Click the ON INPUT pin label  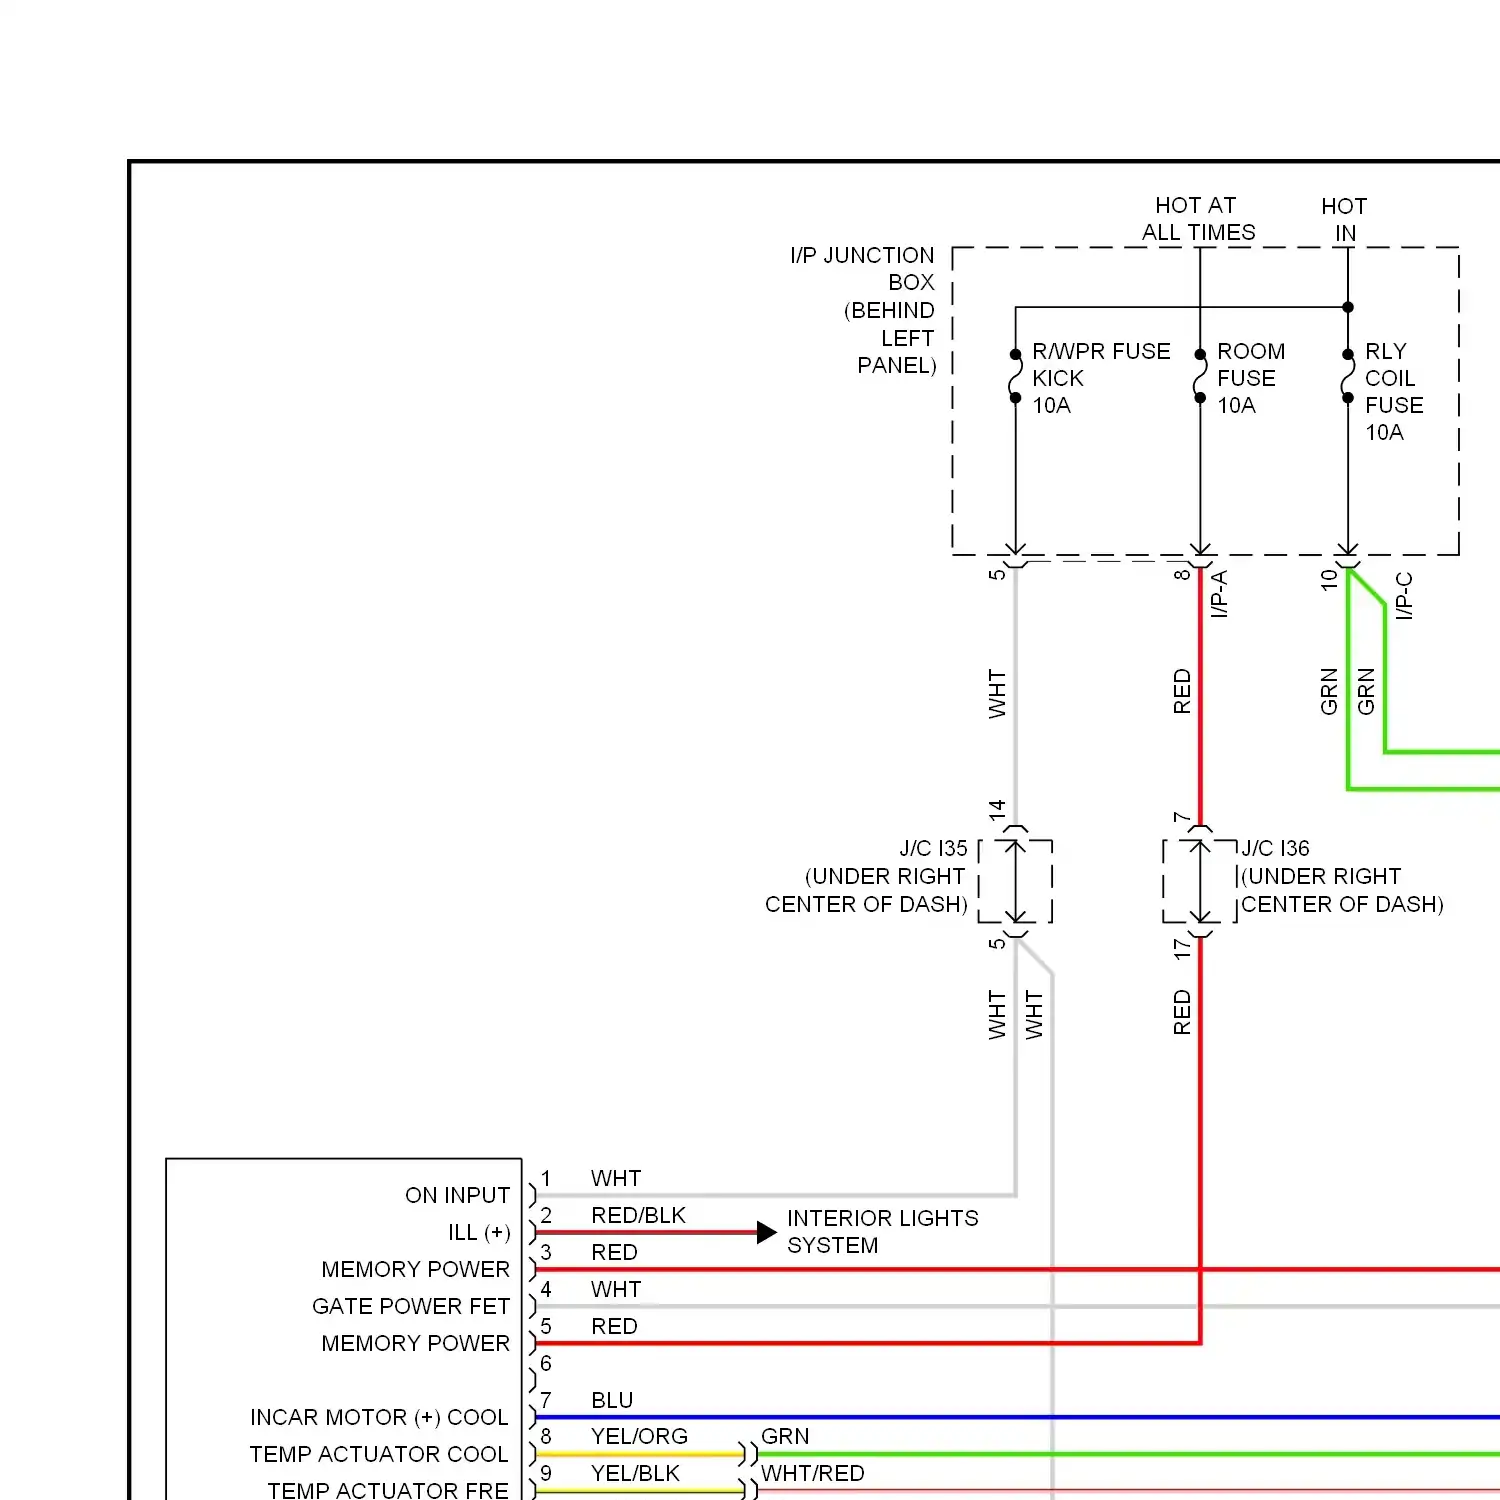pyautogui.click(x=457, y=1195)
